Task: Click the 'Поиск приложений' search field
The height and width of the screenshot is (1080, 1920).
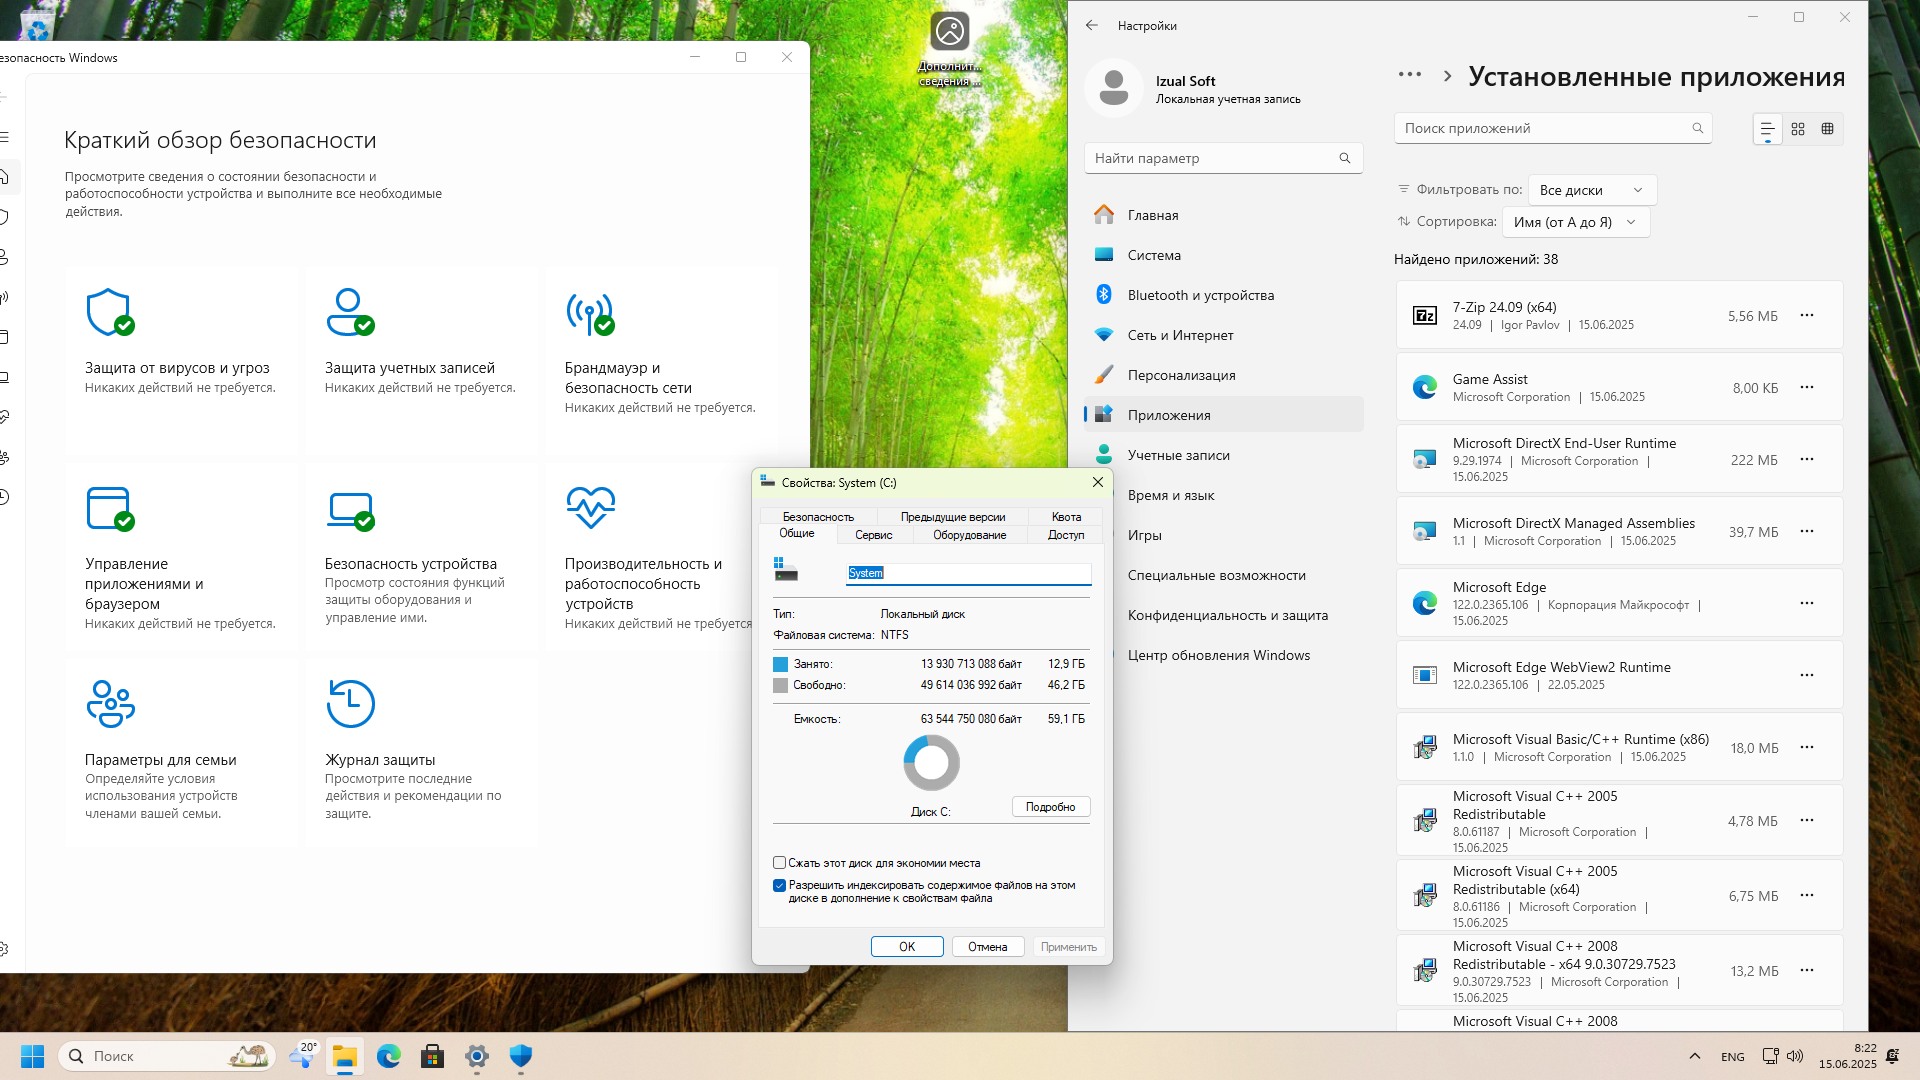Action: pyautogui.click(x=1553, y=128)
